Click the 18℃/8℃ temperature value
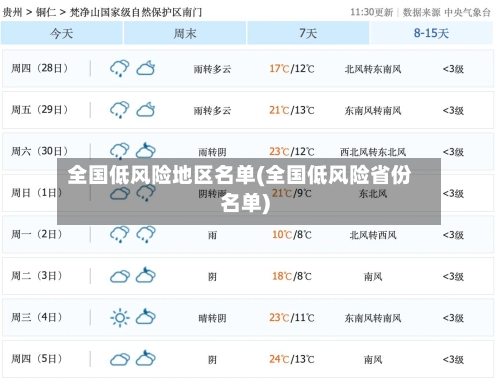Image resolution: width=500 pixels, height=383 pixels. [x=292, y=276]
